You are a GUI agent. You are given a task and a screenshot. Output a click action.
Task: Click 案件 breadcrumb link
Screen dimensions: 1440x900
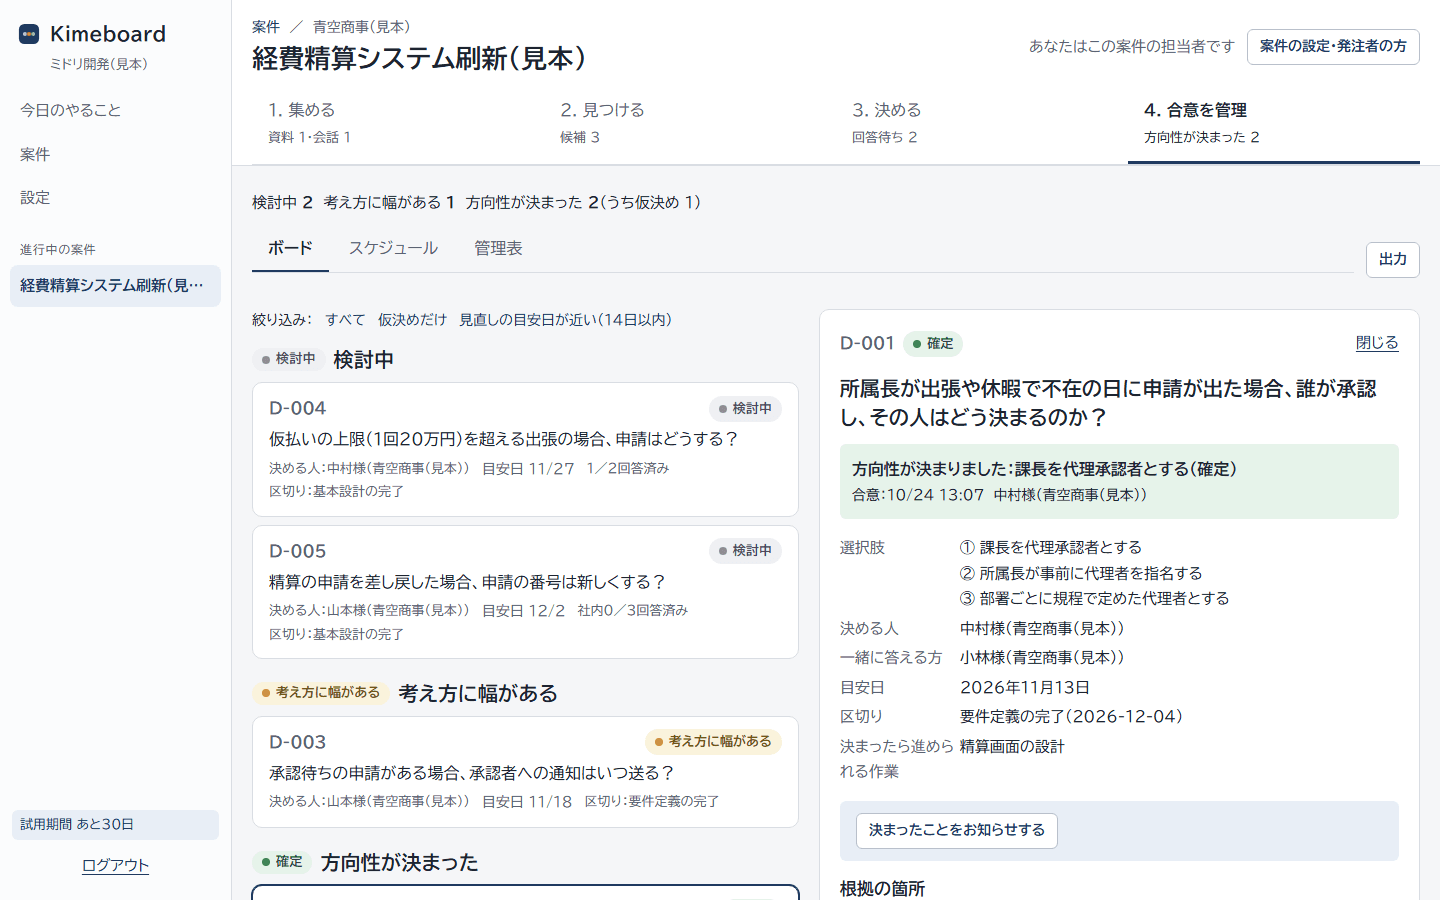pos(266,27)
